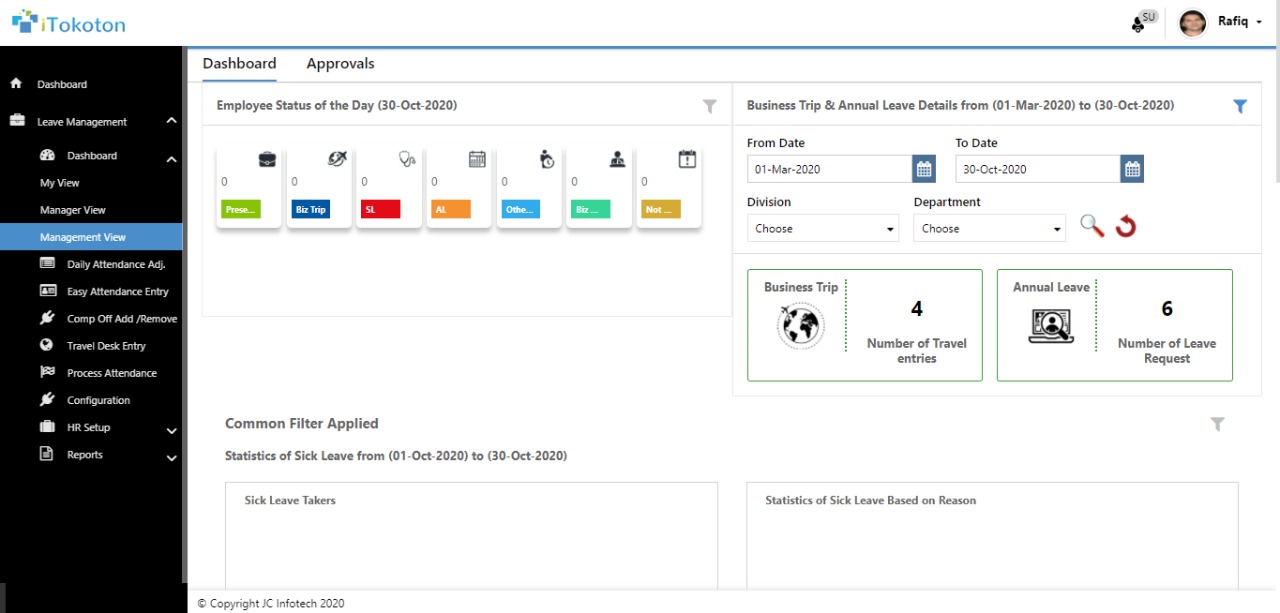The width and height of the screenshot is (1280, 613).
Task: Click the Reports document icon
Action: (x=46, y=453)
